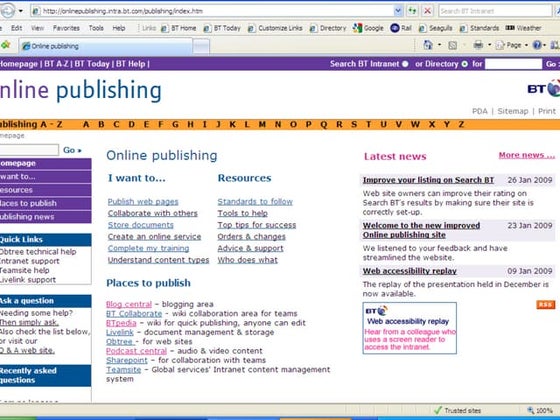Screen dimensions: 560x420
Task: Click the BT Help link in purple bar
Action: (x=130, y=64)
